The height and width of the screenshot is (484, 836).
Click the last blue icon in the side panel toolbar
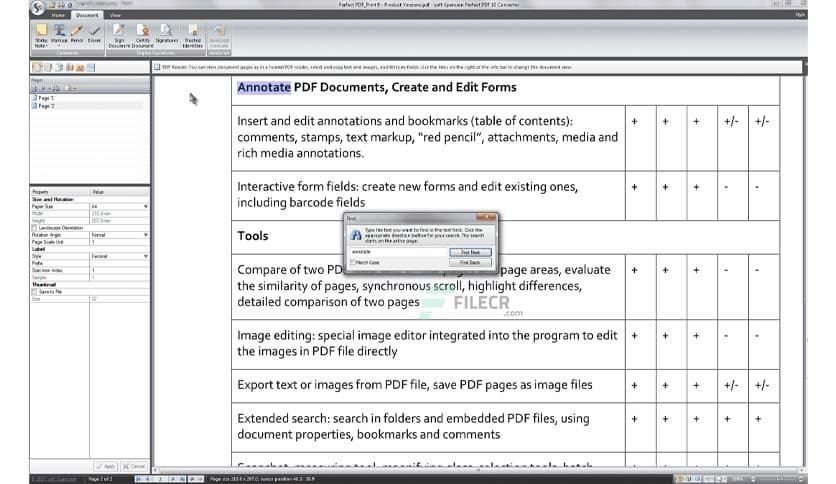point(91,68)
